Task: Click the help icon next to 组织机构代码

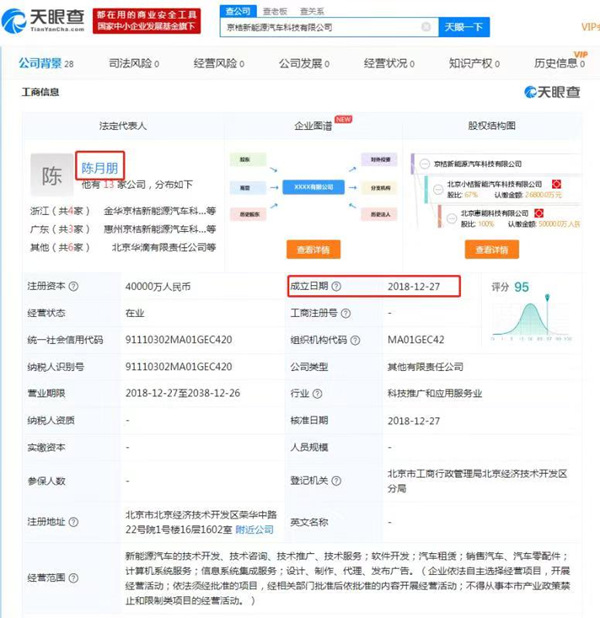Action: [355, 340]
